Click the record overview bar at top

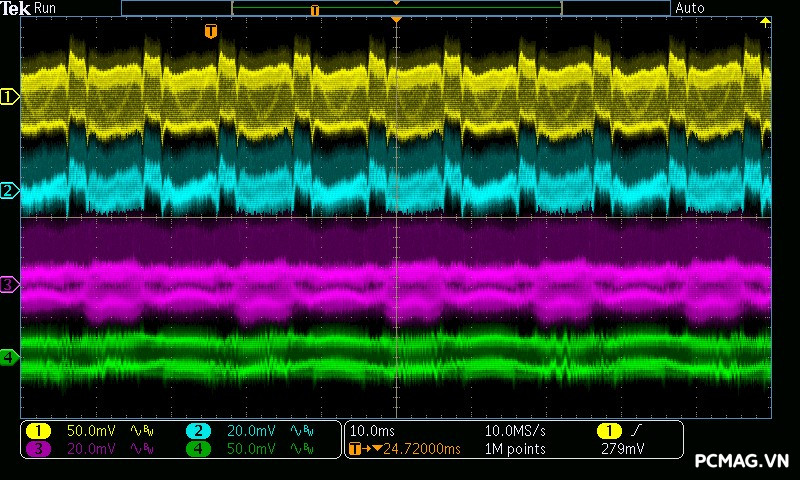(395, 8)
